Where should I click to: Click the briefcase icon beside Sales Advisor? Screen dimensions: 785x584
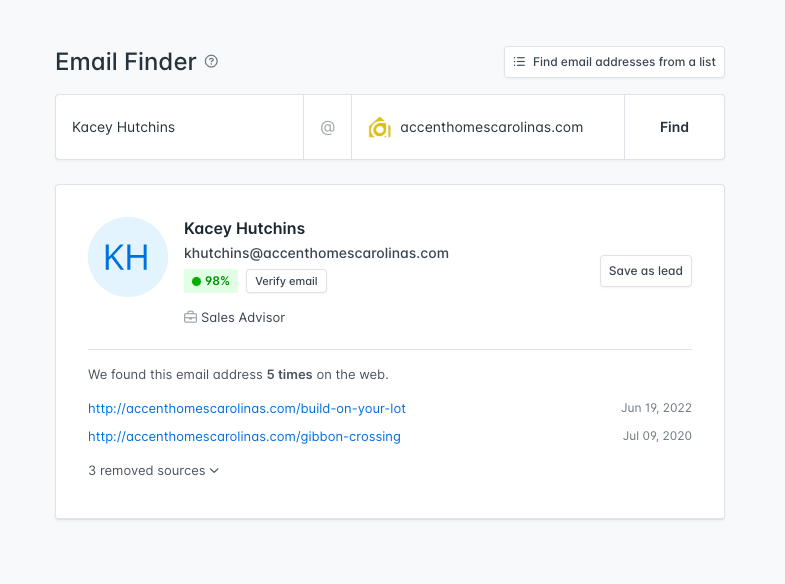pos(190,317)
